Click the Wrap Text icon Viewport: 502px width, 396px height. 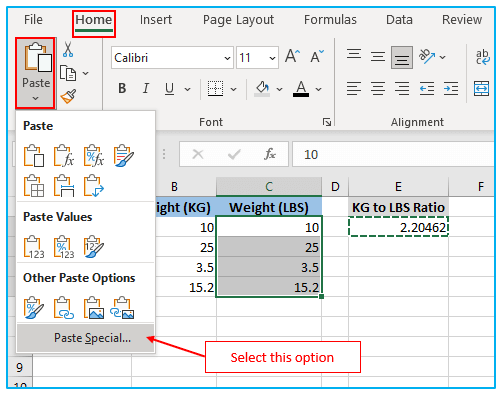click(482, 57)
